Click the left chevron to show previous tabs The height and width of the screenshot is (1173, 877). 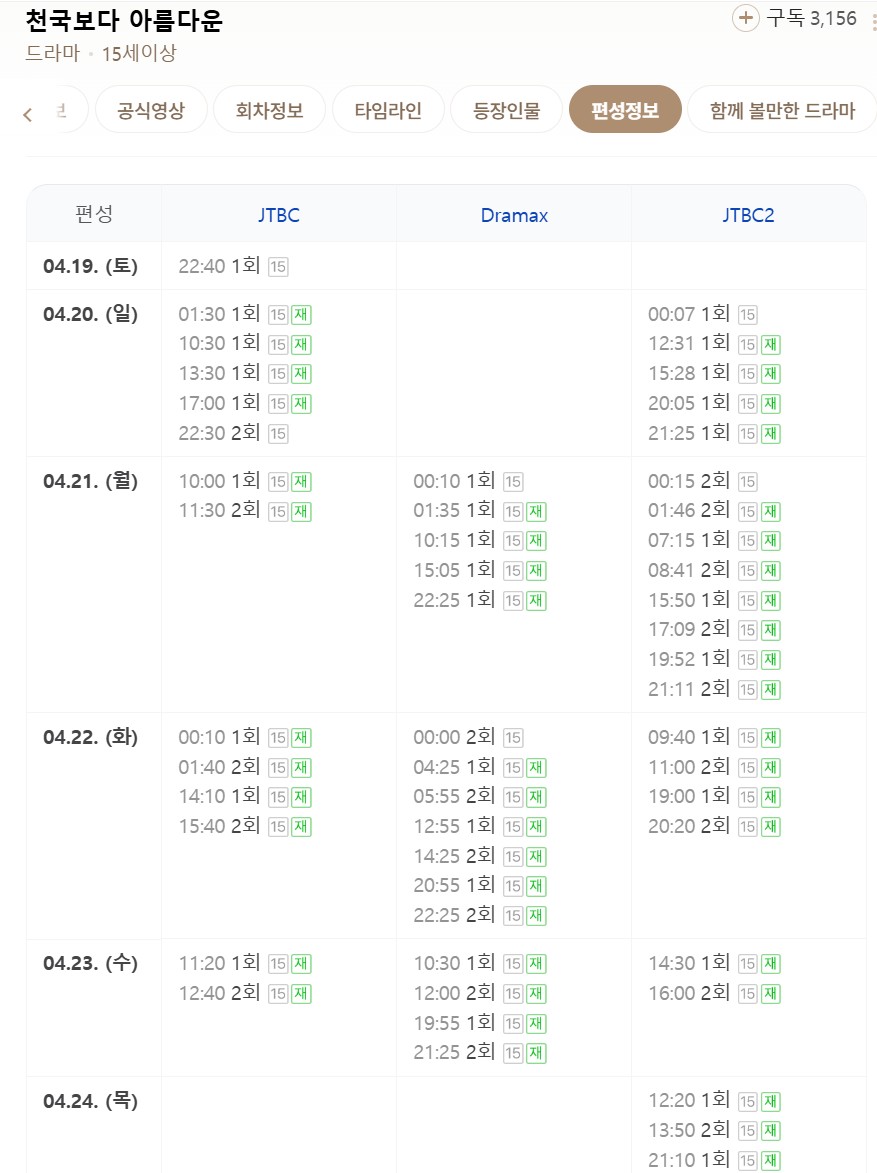pos(28,114)
